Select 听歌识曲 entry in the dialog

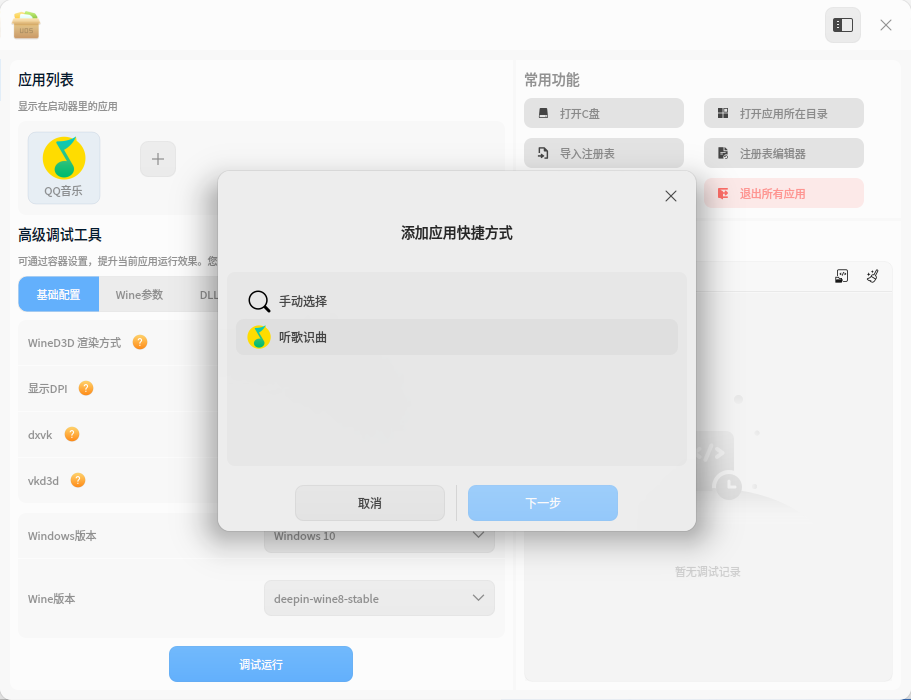[457, 337]
